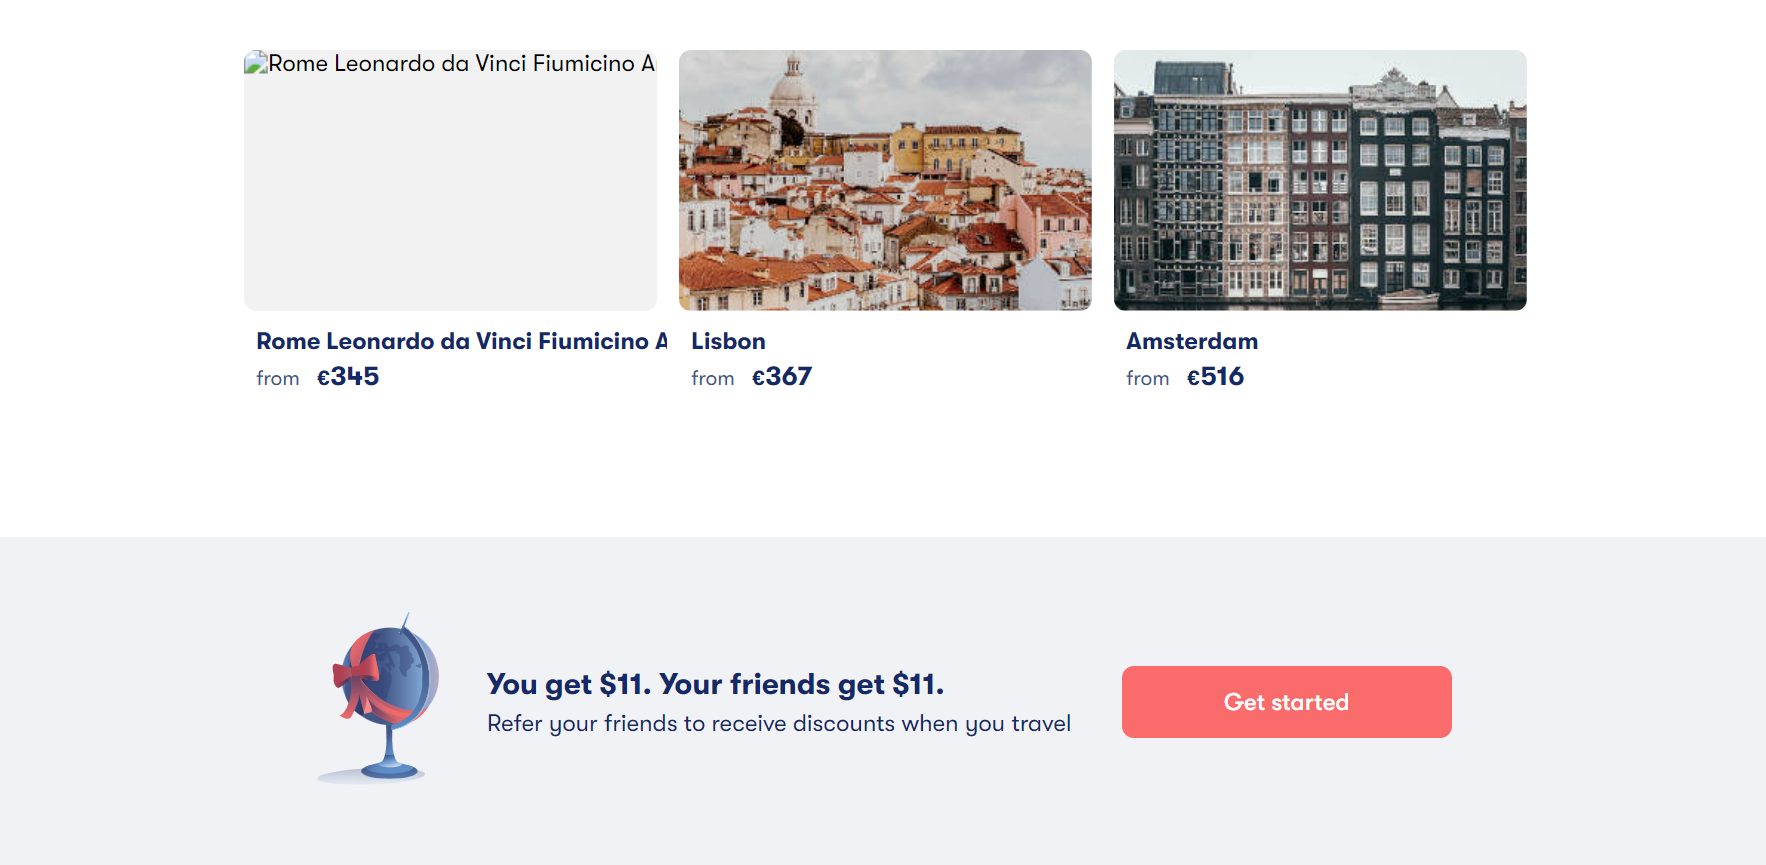Click the red ribbon bow on the globe
Viewport: 1766px width, 865px height.
(356, 678)
